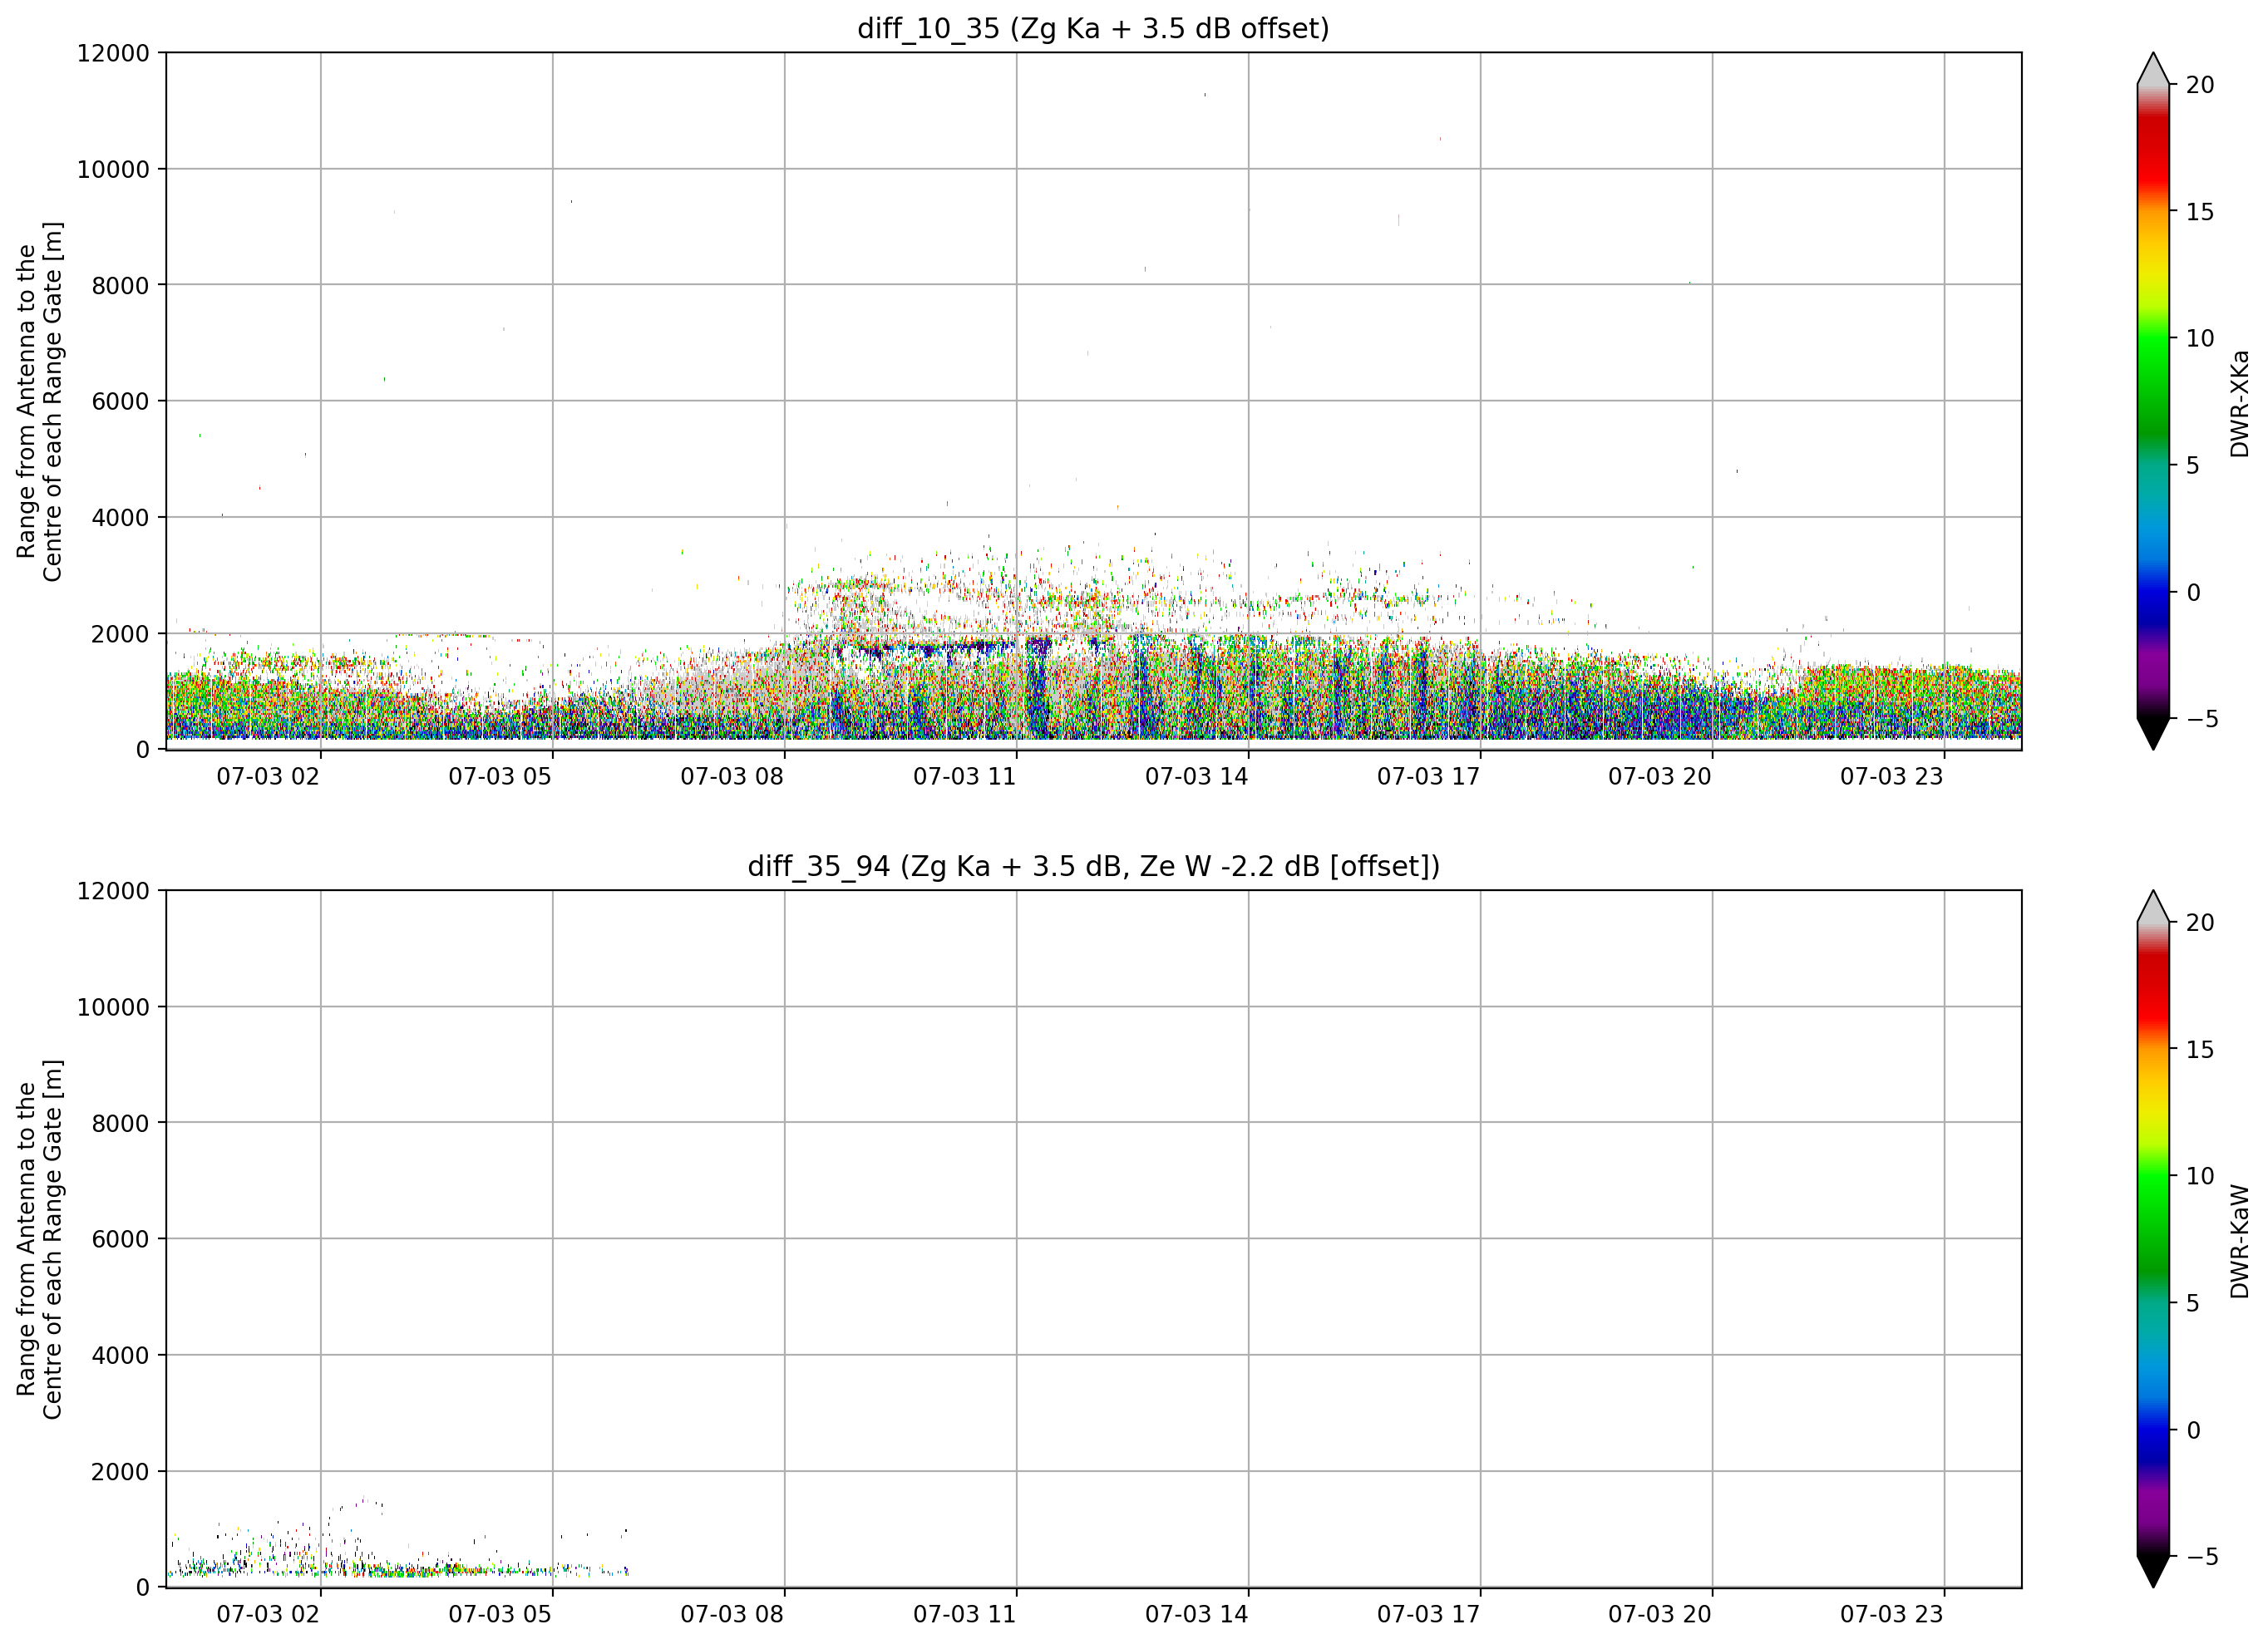Click the '07-03 14' x-tick under the top plot
Viewport: 2268px width, 1644px height.
[1196, 777]
